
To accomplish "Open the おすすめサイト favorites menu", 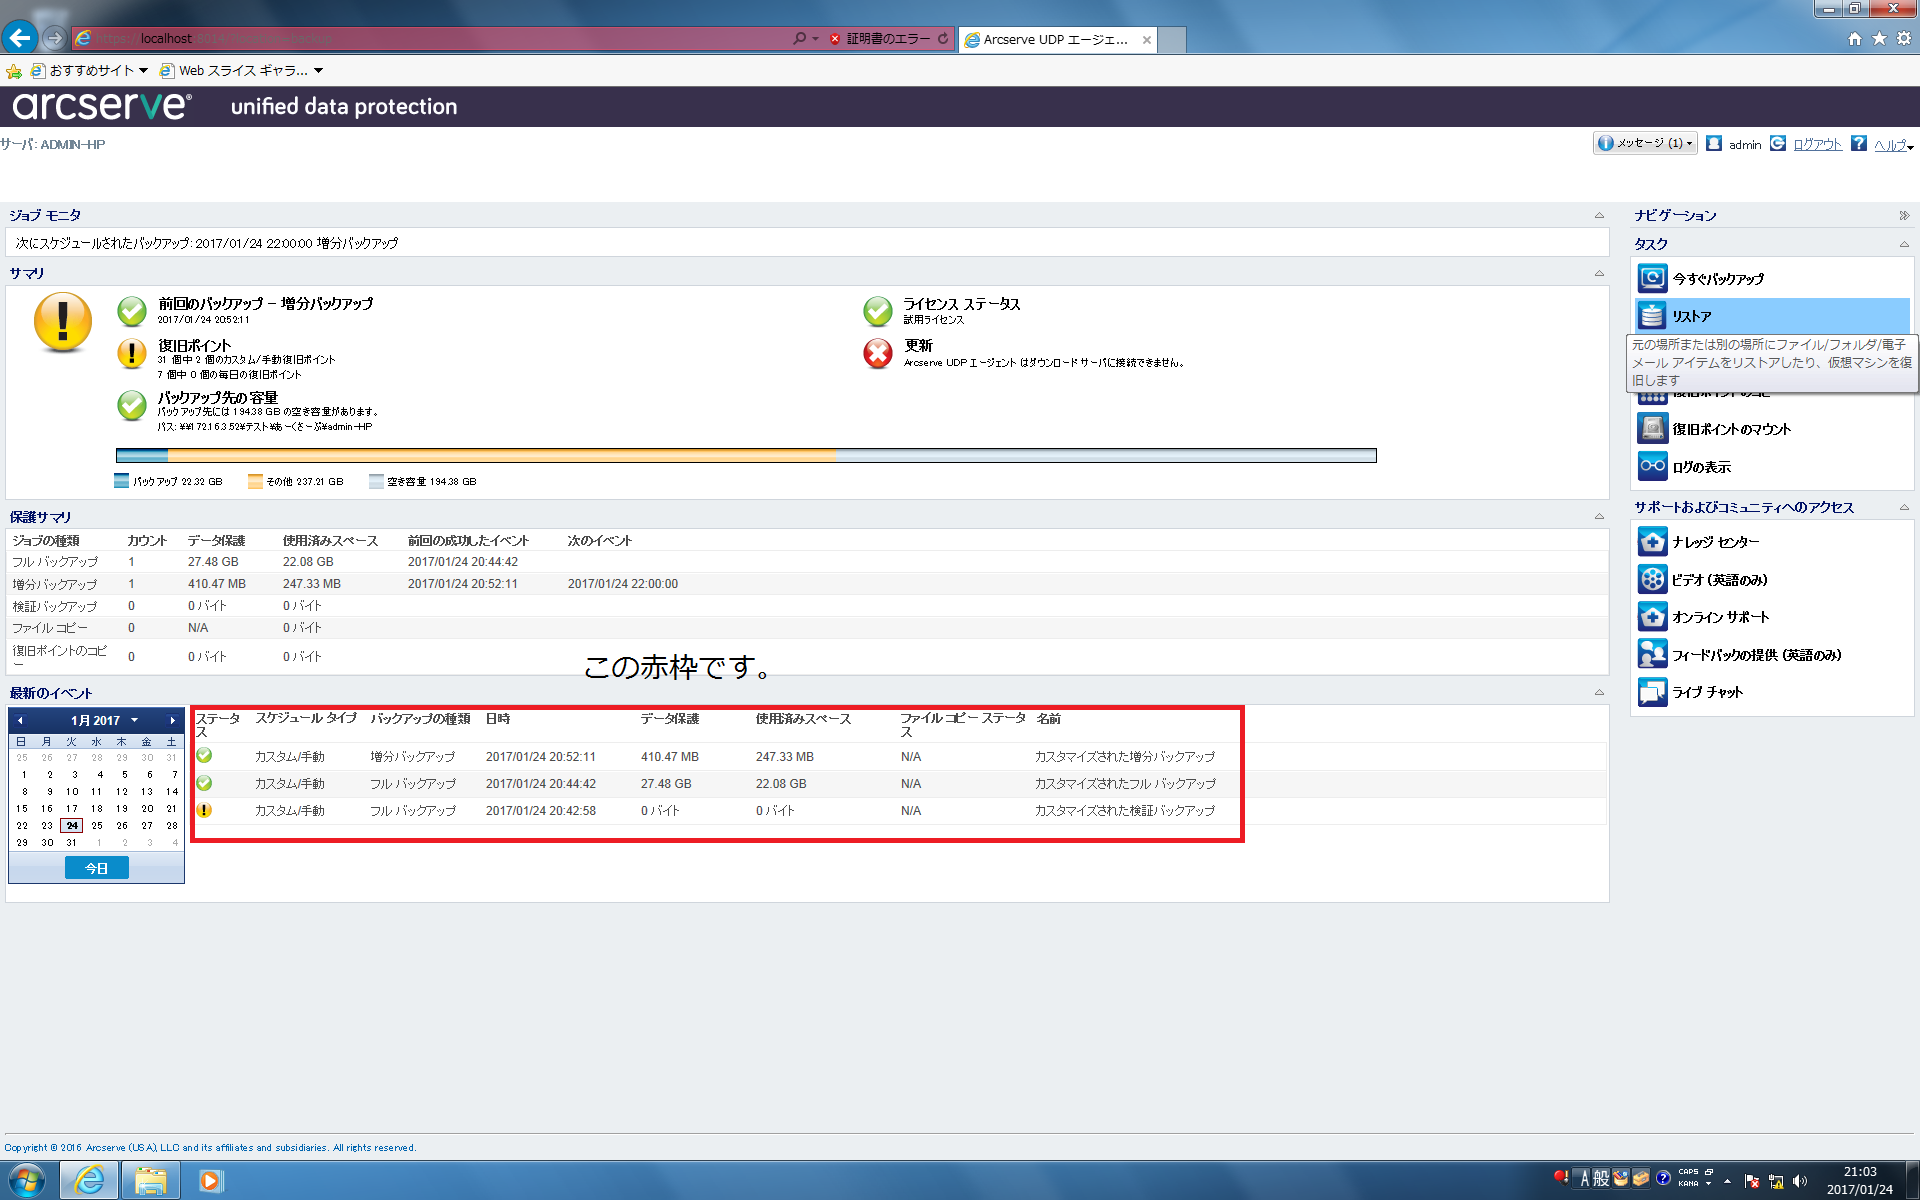I will point(90,70).
